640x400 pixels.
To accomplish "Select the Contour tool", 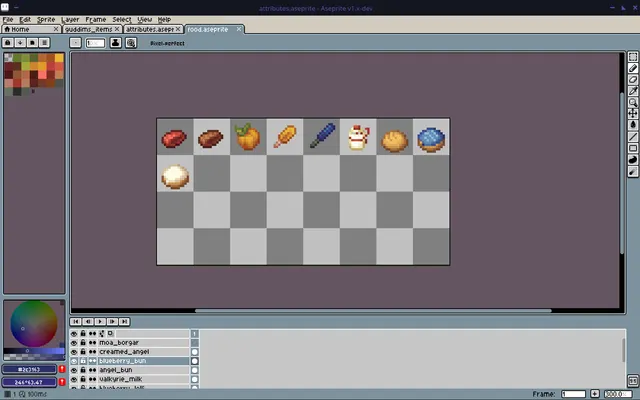I will pyautogui.click(x=633, y=160).
